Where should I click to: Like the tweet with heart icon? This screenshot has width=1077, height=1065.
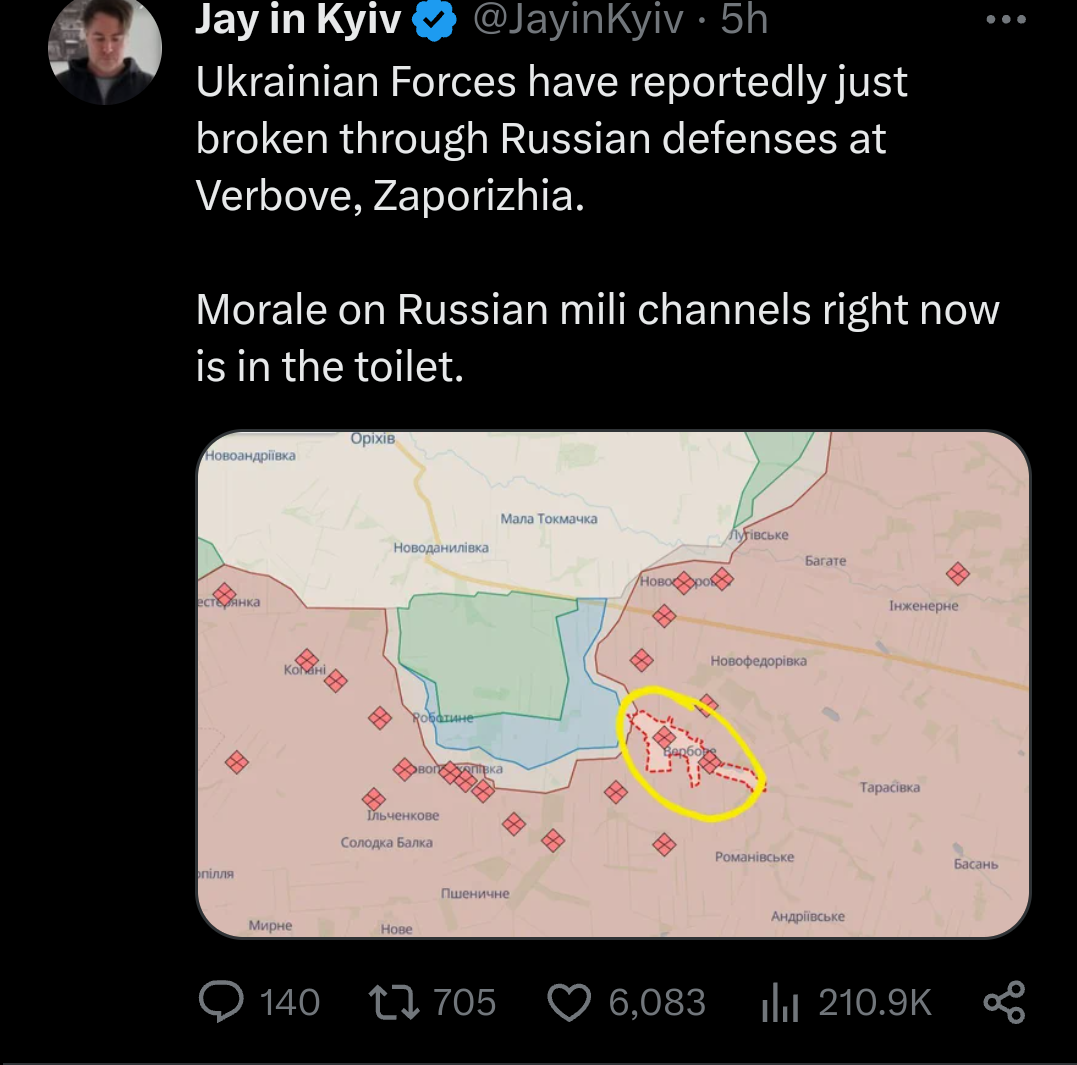click(x=571, y=1002)
